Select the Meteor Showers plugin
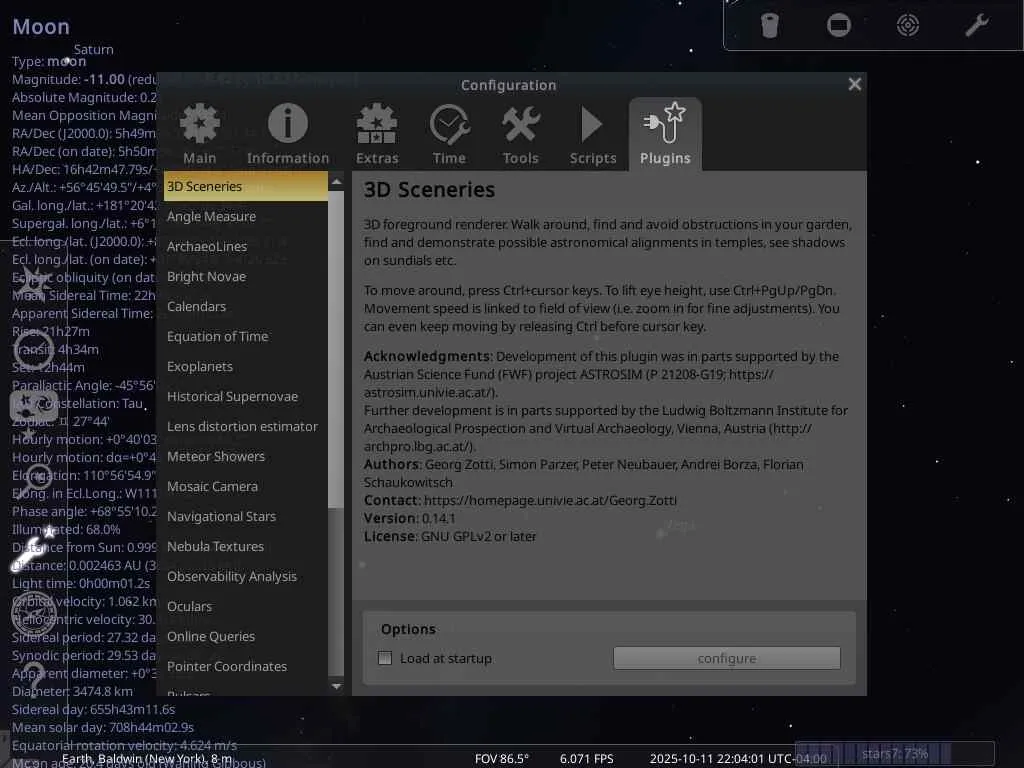Screen dimensions: 1024x768 click(246, 457)
